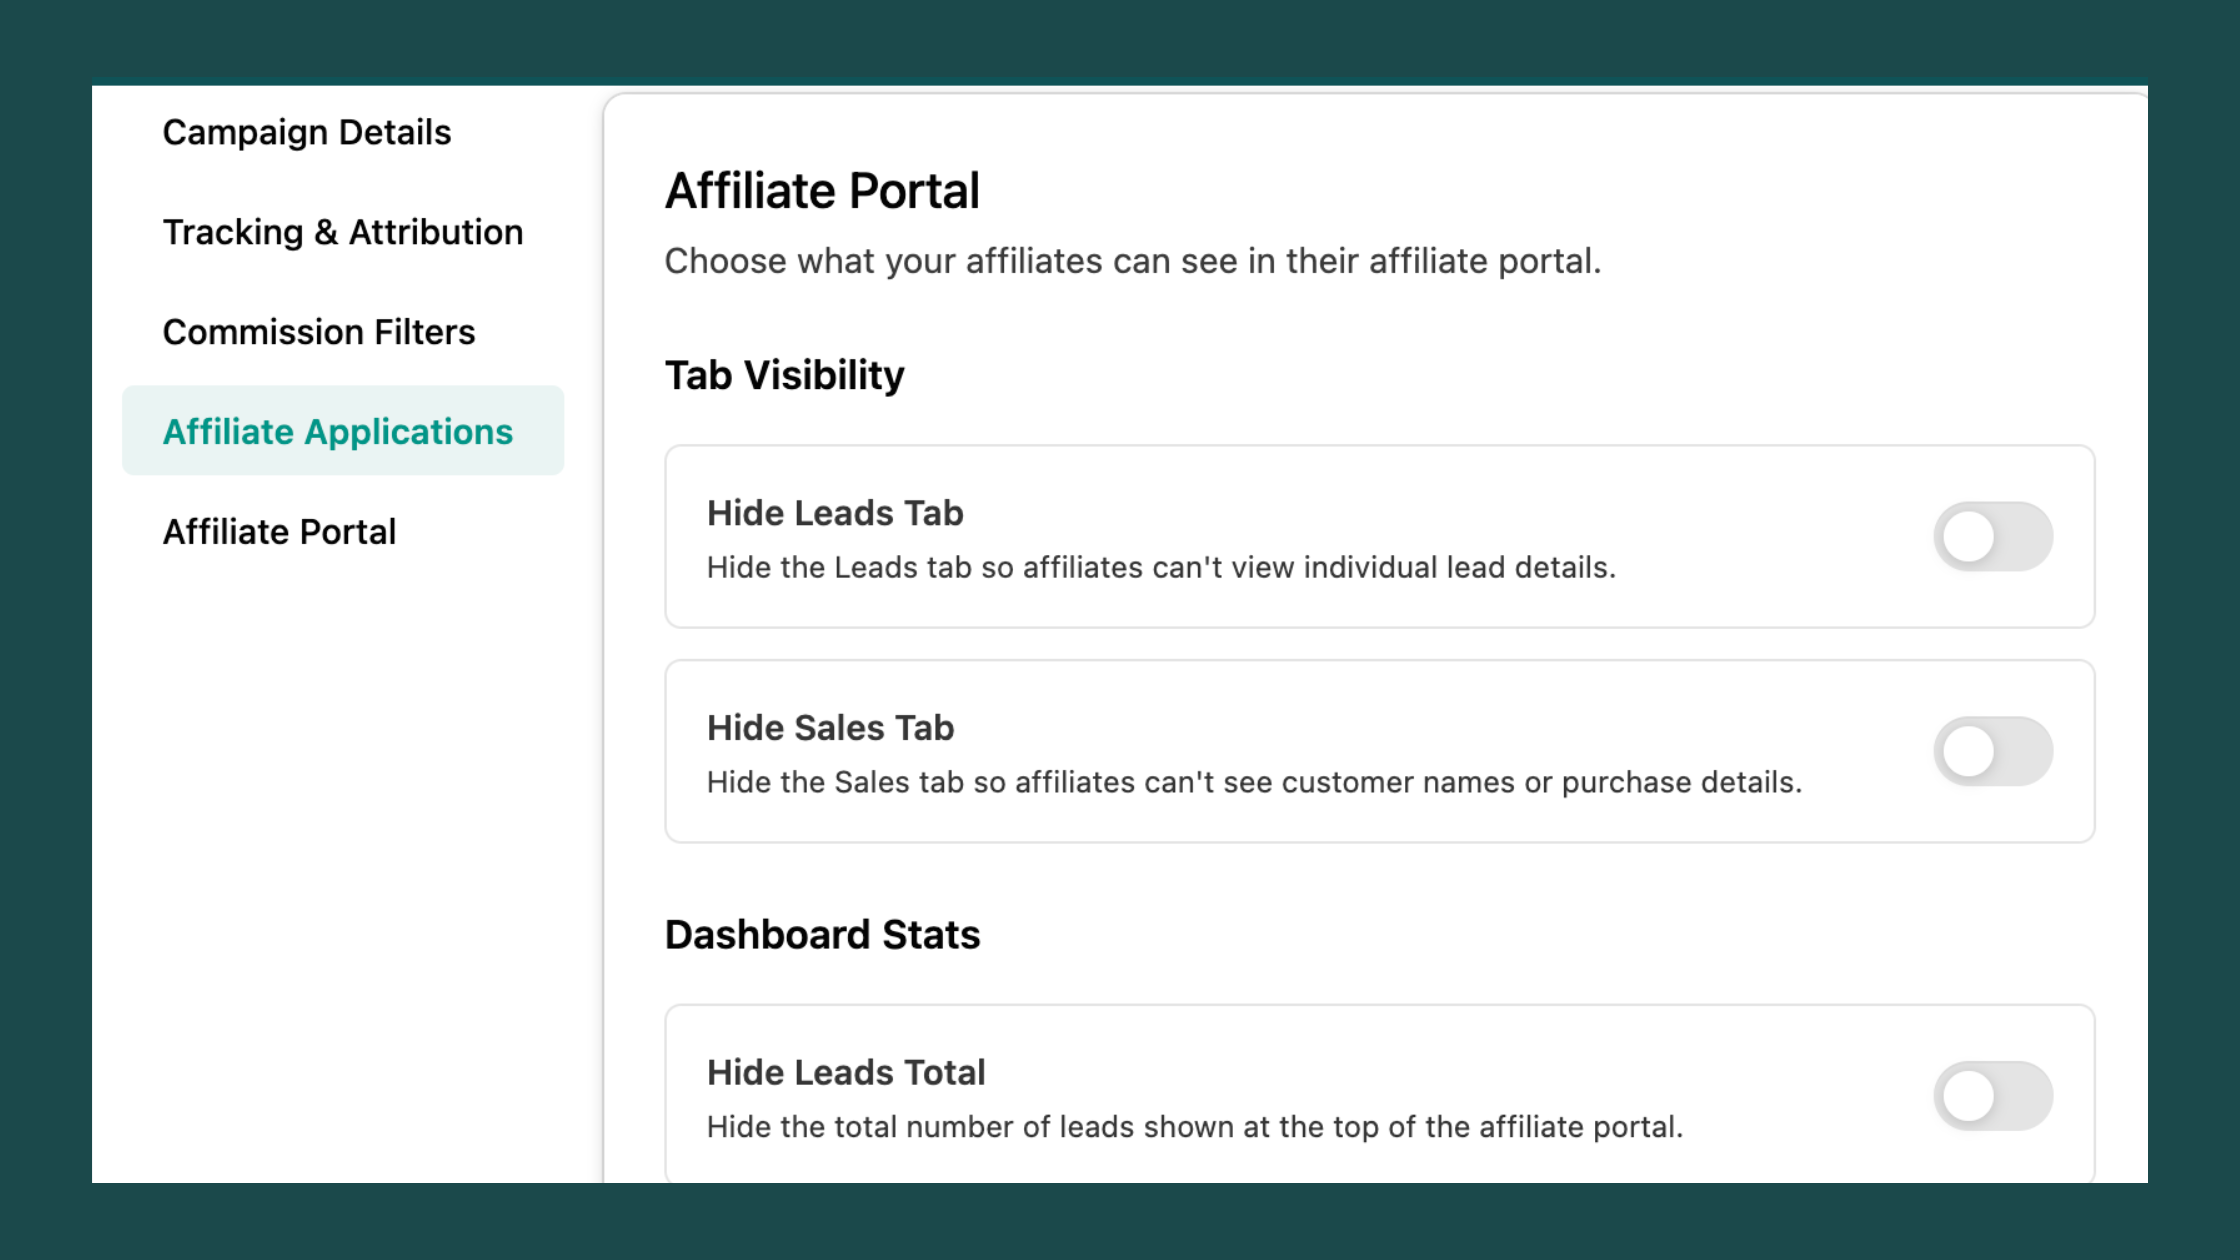Click the Hide Leads Tab card title
This screenshot has height=1260, width=2240.
[835, 512]
